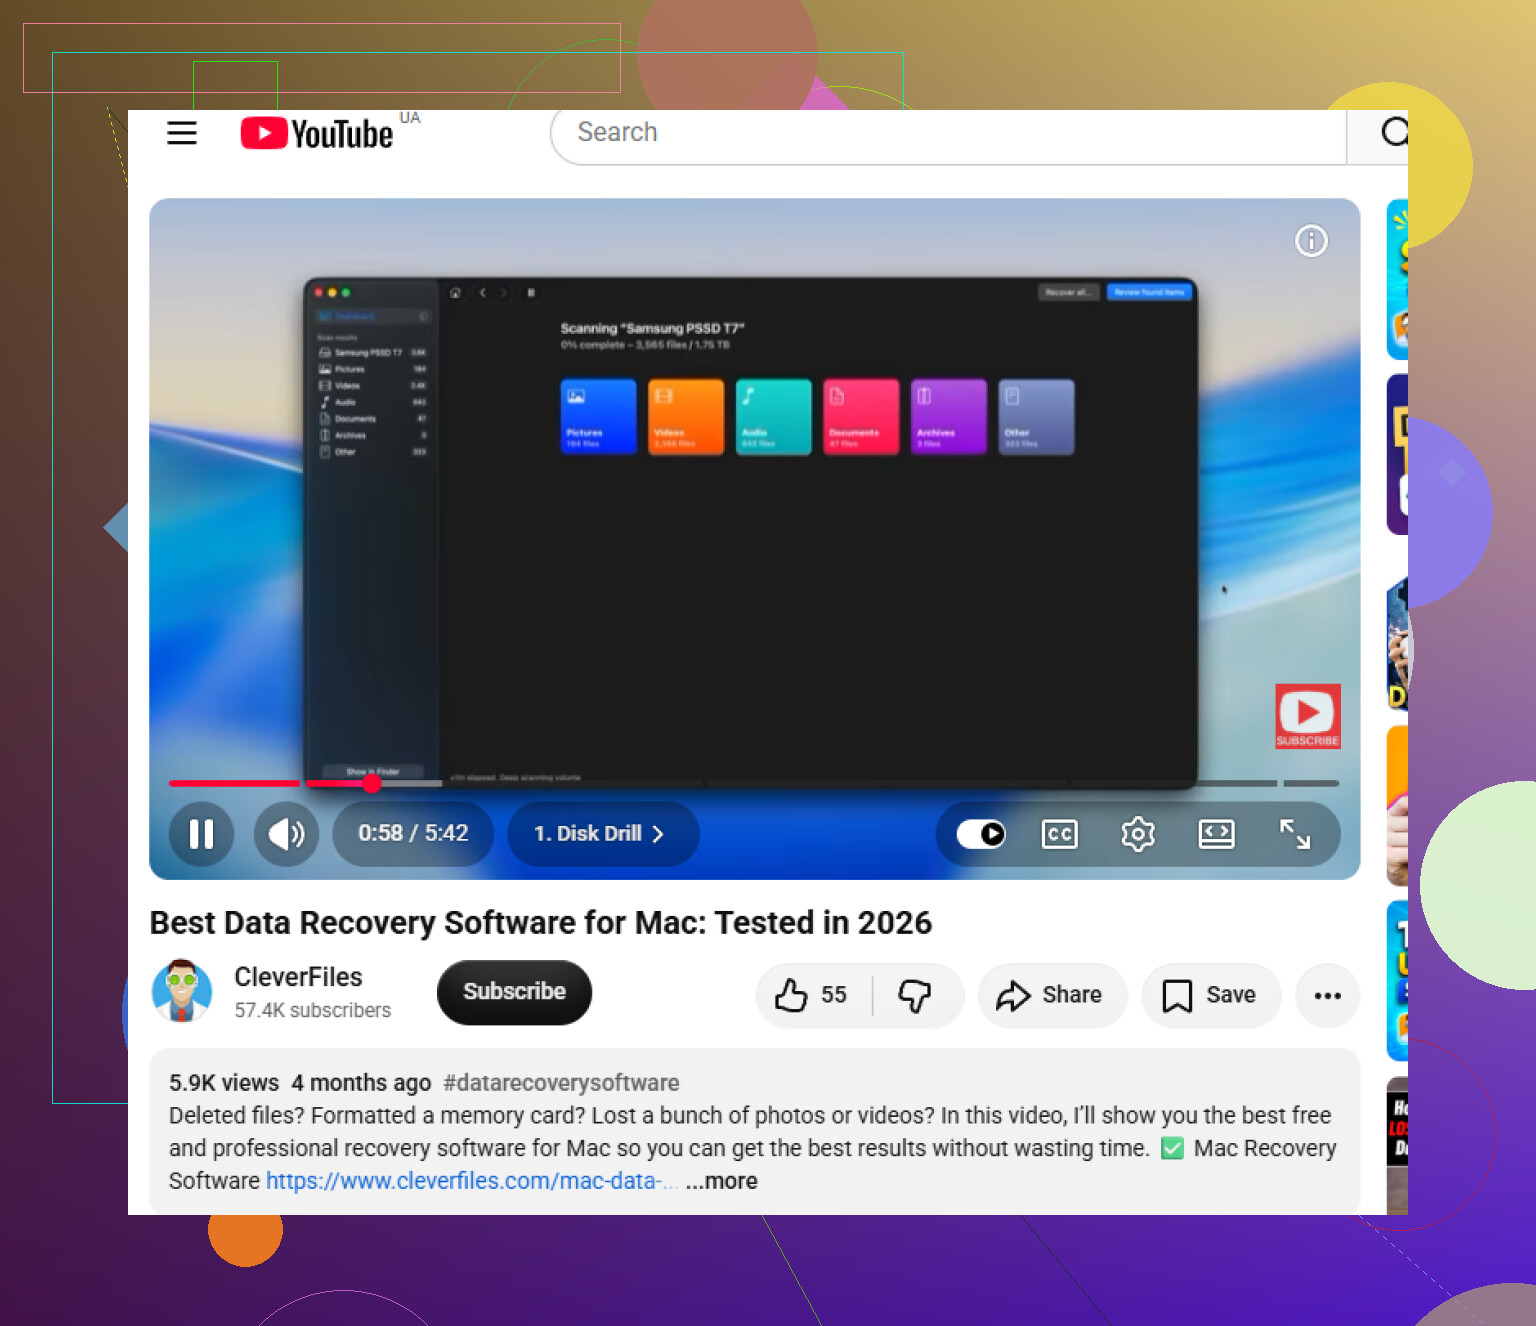Expand the description with ...more
The width and height of the screenshot is (1536, 1326).
pos(721,1181)
